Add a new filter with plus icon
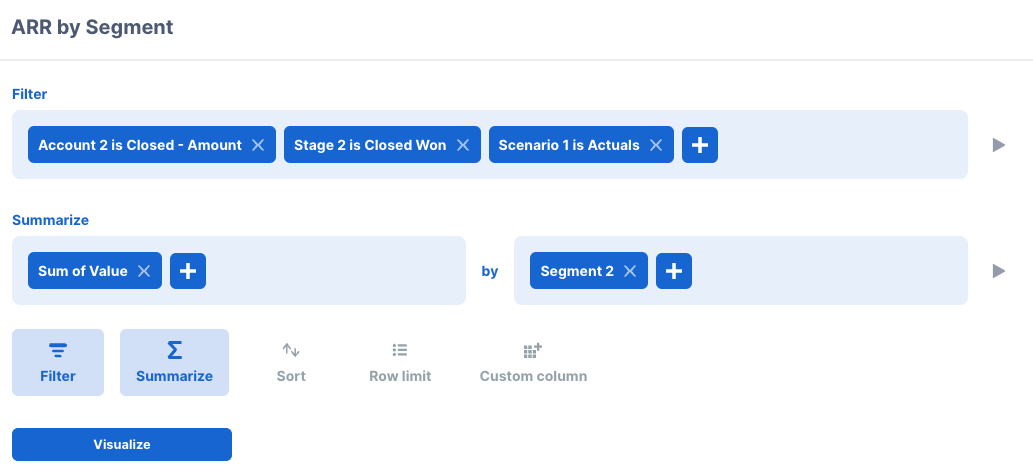The height and width of the screenshot is (472, 1033). 700,145
